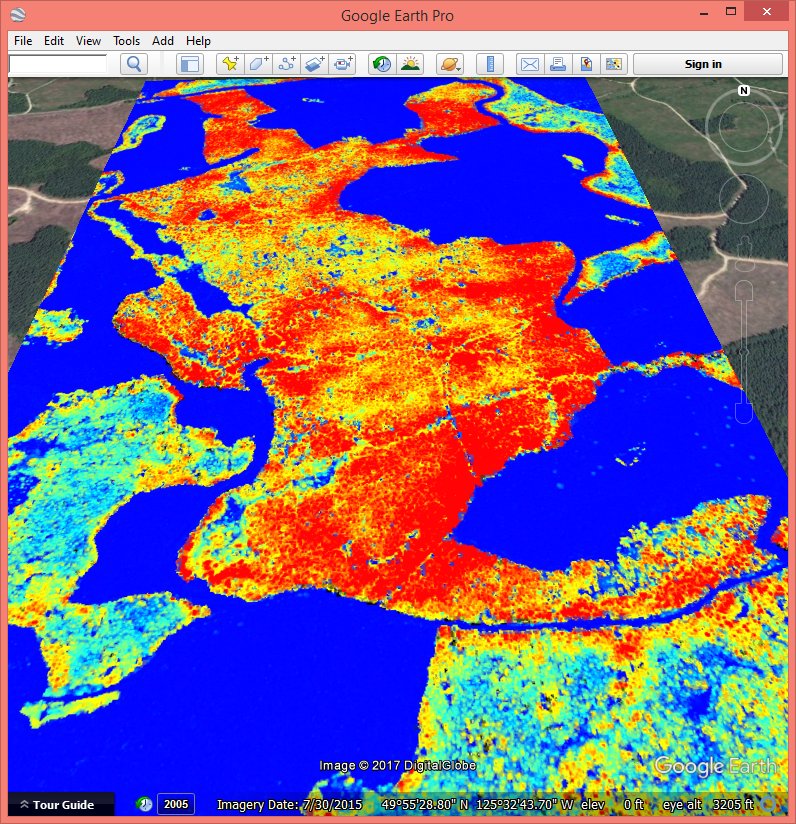Select the Add Polygon tool
Screen dimensions: 796x824
(x=259, y=64)
